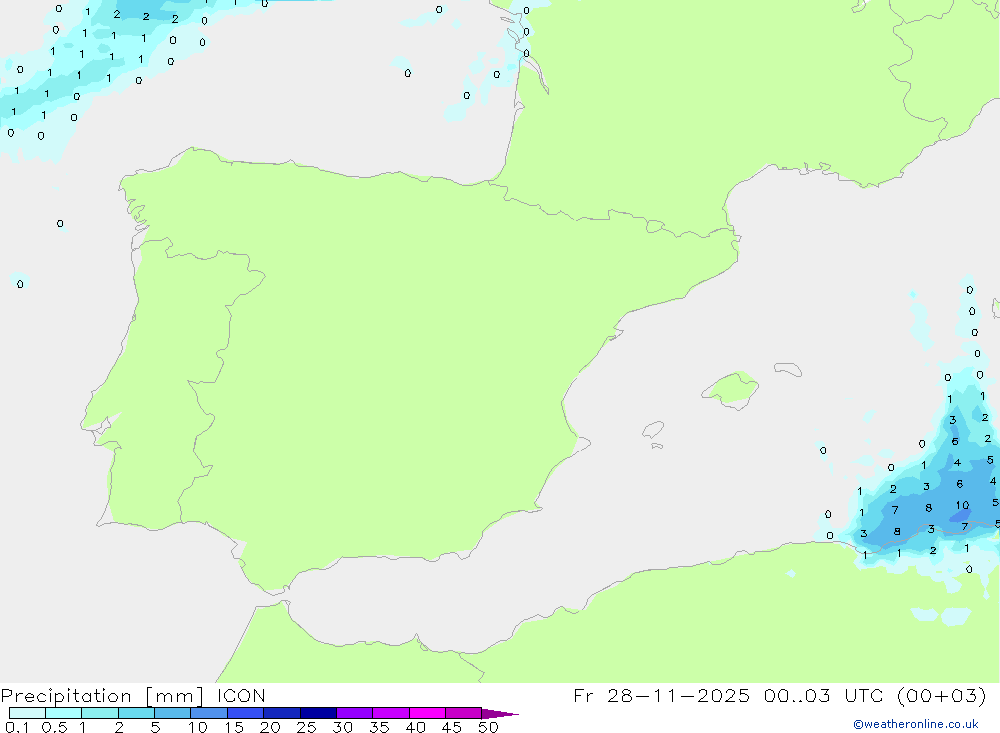
Task: Click the '0.1' legend scale label
Action: pos(17,727)
